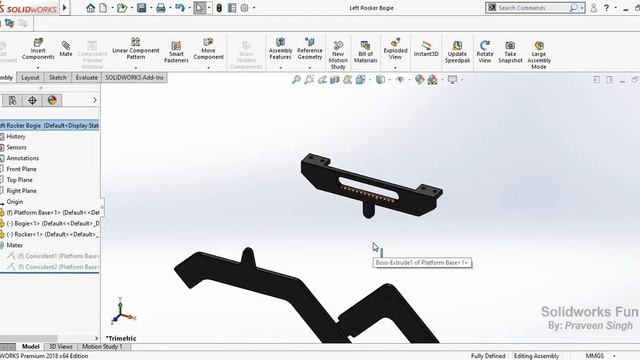
Task: Open the Help question mark icon
Action: pyautogui.click(x=607, y=8)
